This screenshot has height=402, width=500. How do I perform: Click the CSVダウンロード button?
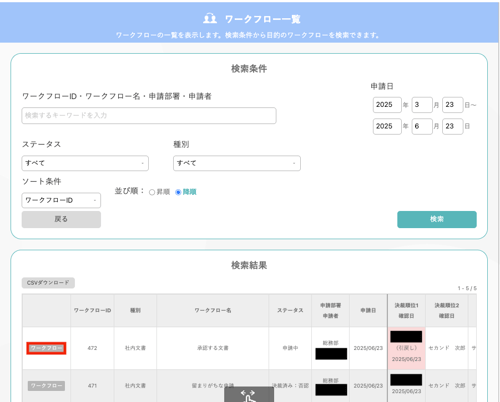[48, 283]
